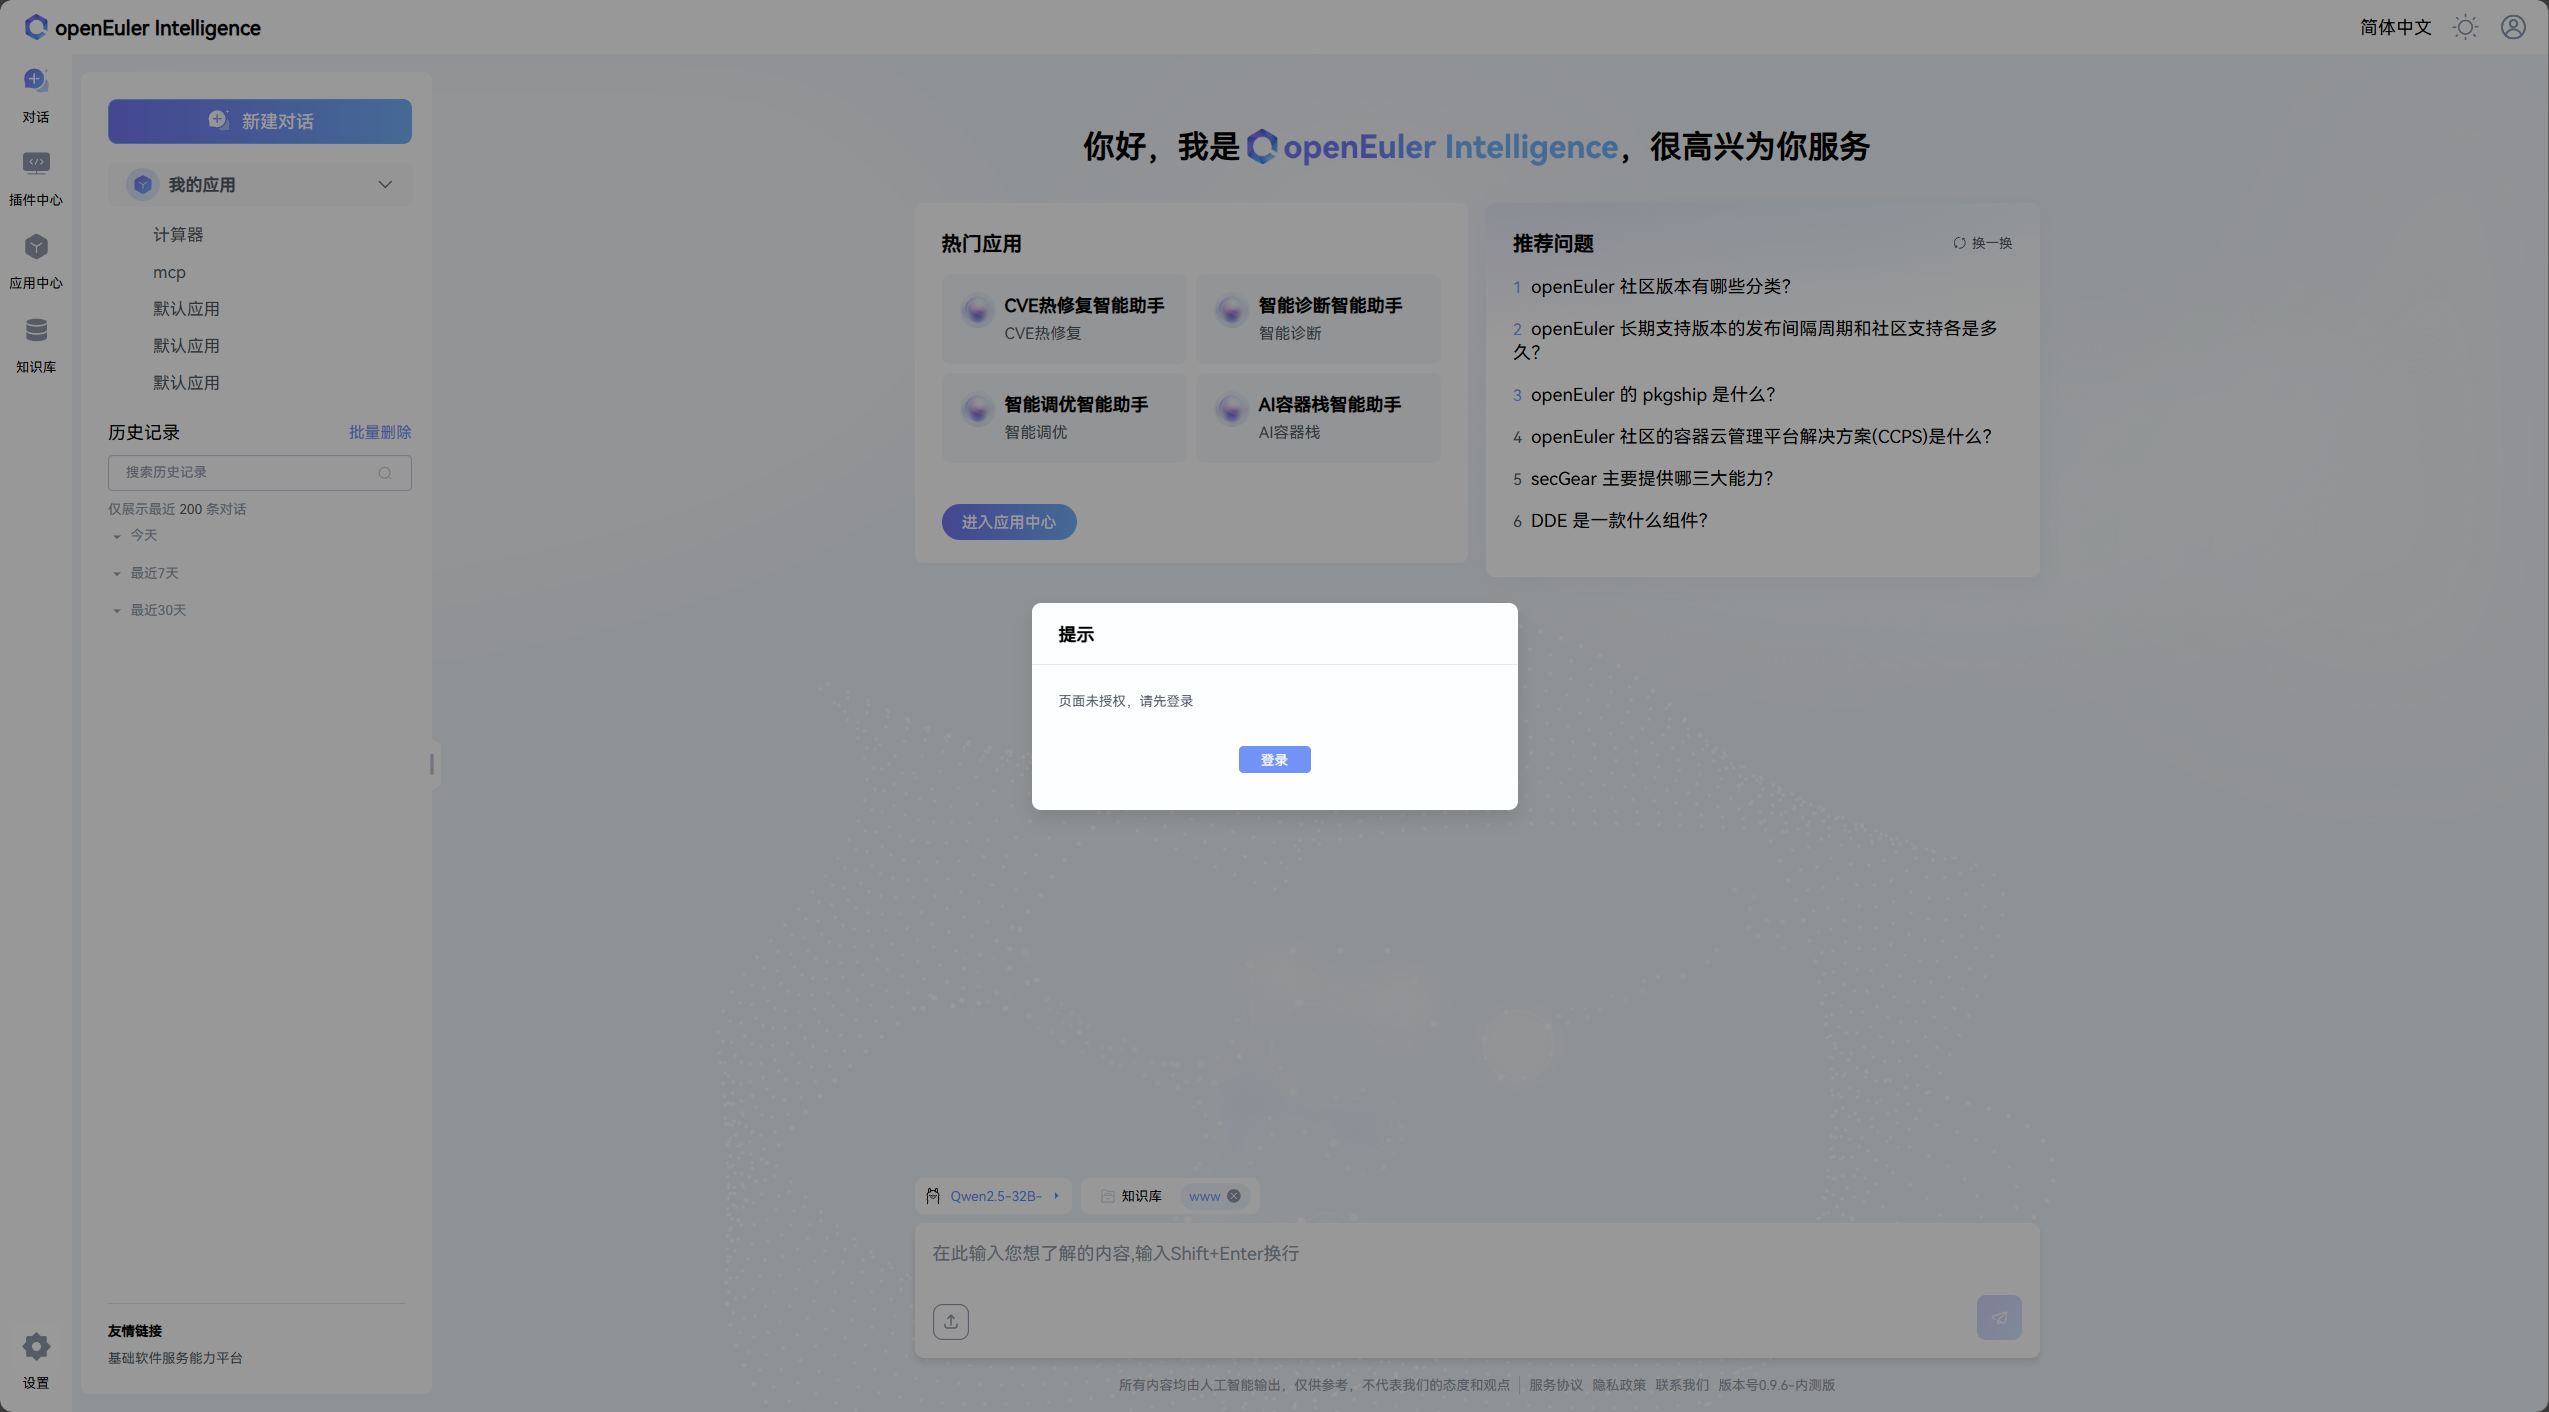This screenshot has height=1412, width=2549.
Task: Remove the www knowledge base tag
Action: click(x=1234, y=1196)
